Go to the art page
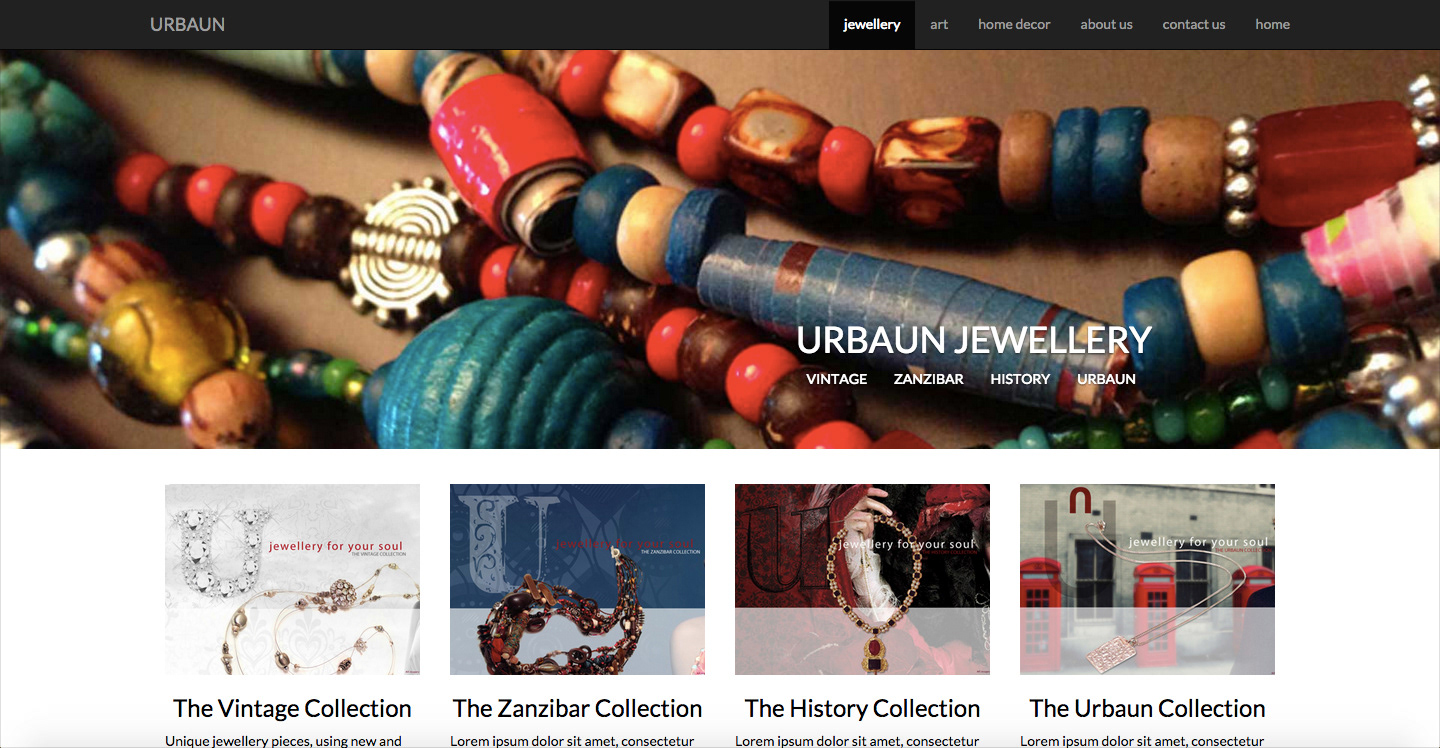 tap(939, 24)
